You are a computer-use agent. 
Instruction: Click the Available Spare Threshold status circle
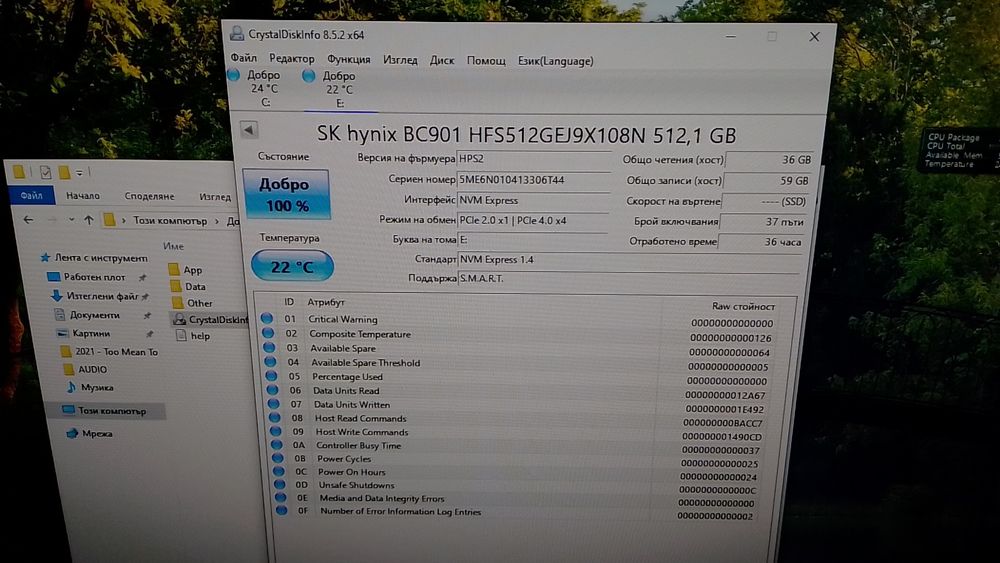click(270, 361)
